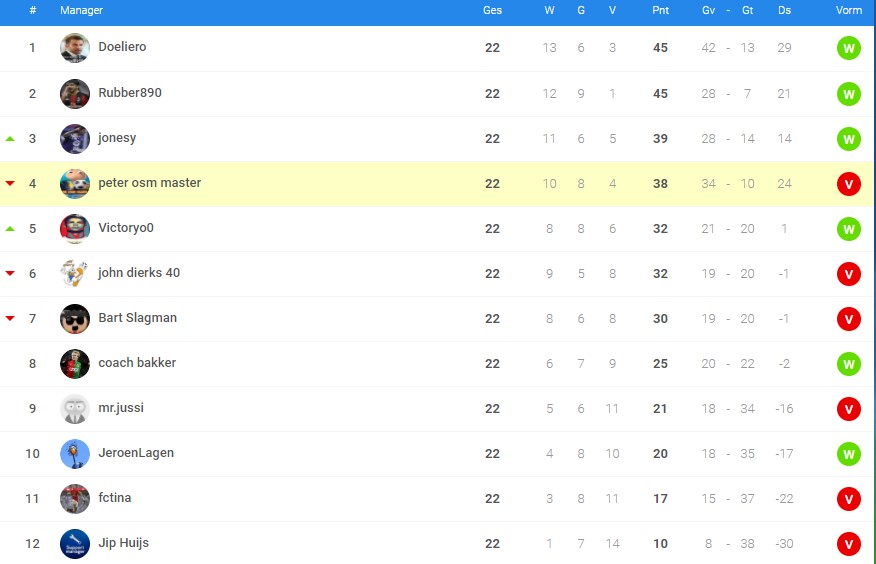This screenshot has width=876, height=564.
Task: Click the Manager column header
Action: 82,10
